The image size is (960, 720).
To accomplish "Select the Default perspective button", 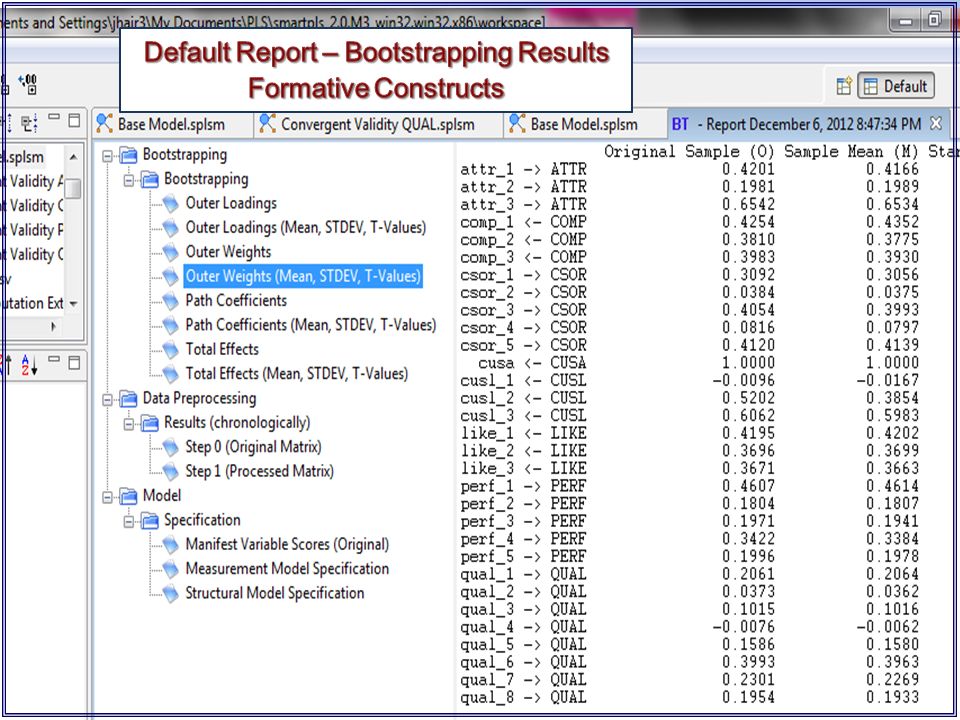I will click(896, 86).
